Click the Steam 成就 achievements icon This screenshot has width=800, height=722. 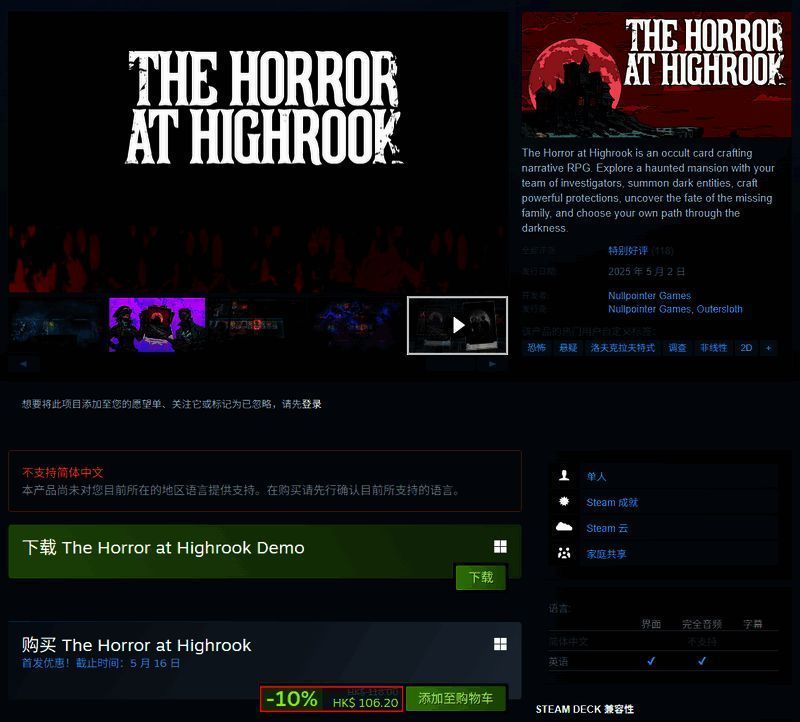(x=565, y=502)
